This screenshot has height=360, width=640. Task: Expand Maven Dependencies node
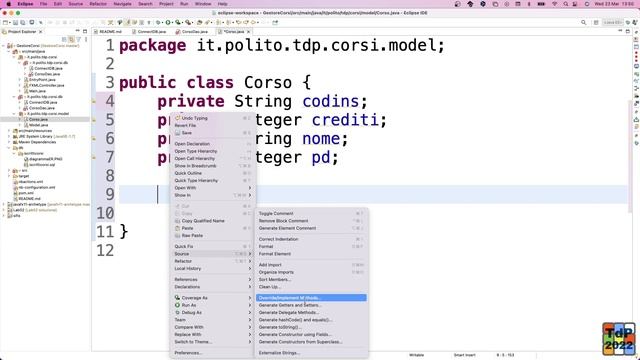click(9, 142)
